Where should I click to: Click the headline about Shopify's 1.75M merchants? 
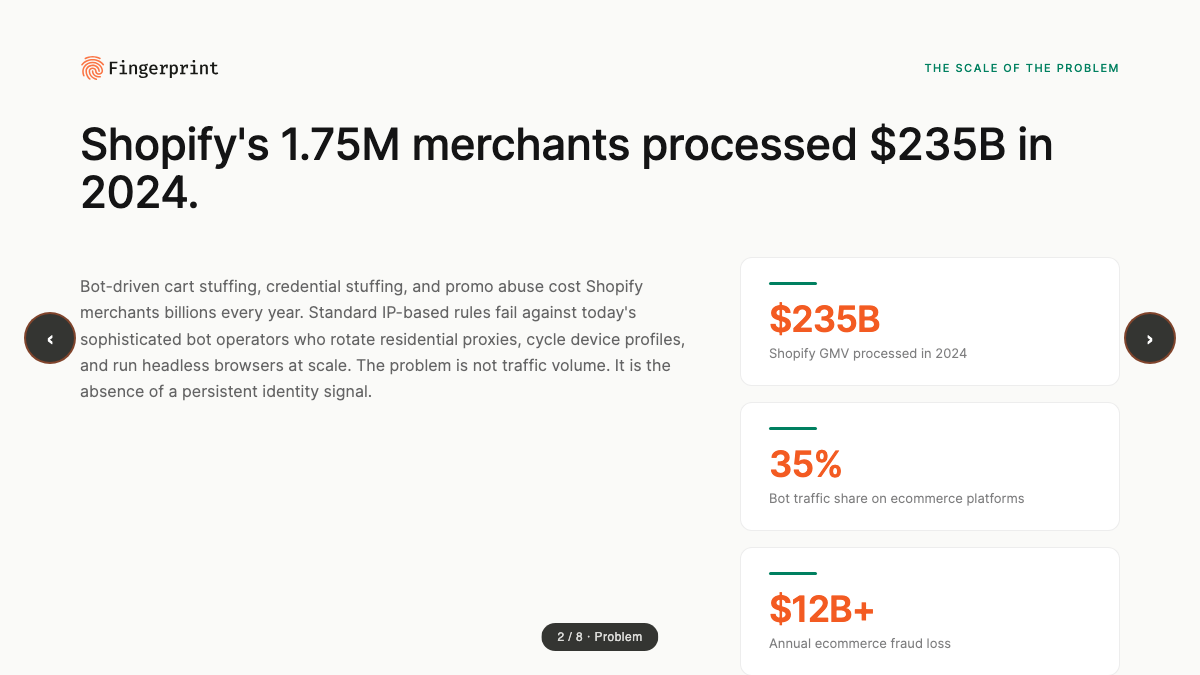pyautogui.click(x=566, y=168)
